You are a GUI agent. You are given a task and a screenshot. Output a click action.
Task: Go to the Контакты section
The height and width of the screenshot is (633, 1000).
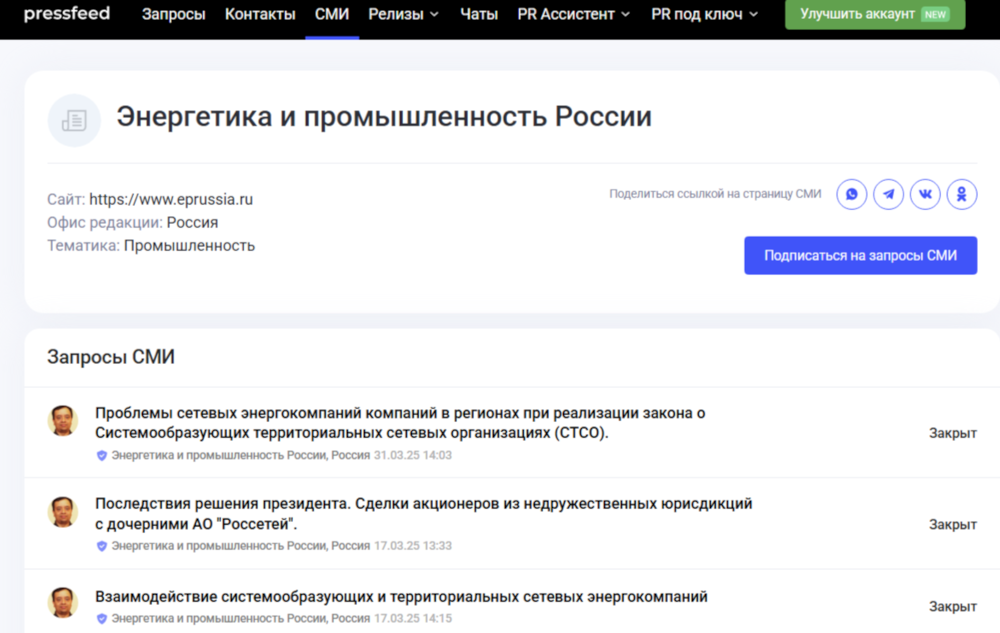pyautogui.click(x=260, y=14)
